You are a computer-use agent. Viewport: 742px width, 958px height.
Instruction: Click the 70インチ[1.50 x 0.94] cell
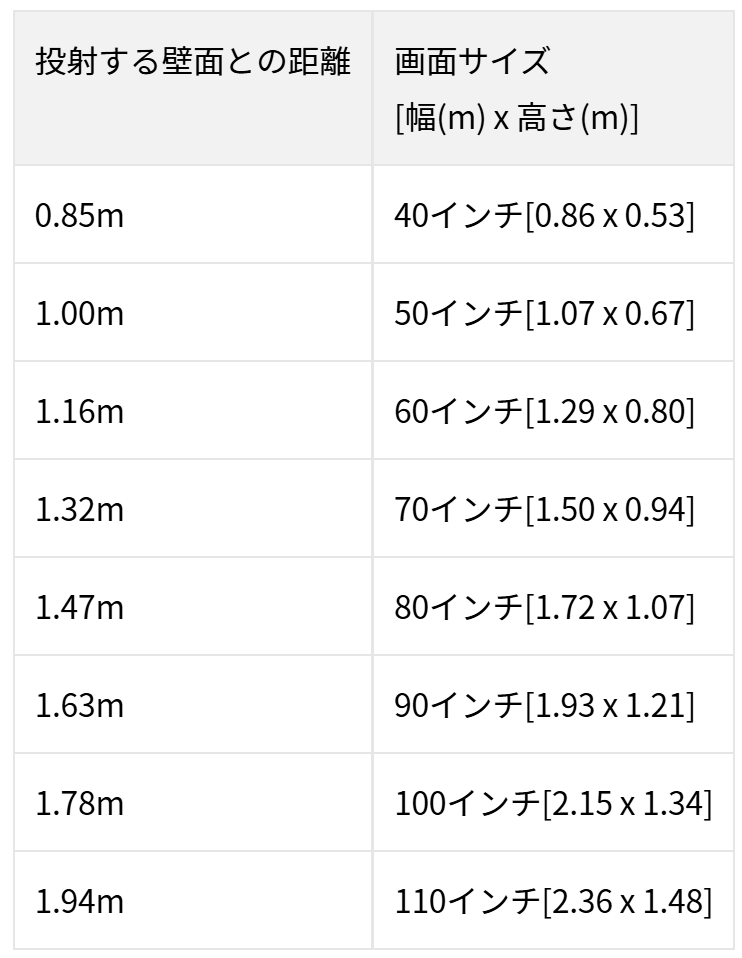coord(545,509)
